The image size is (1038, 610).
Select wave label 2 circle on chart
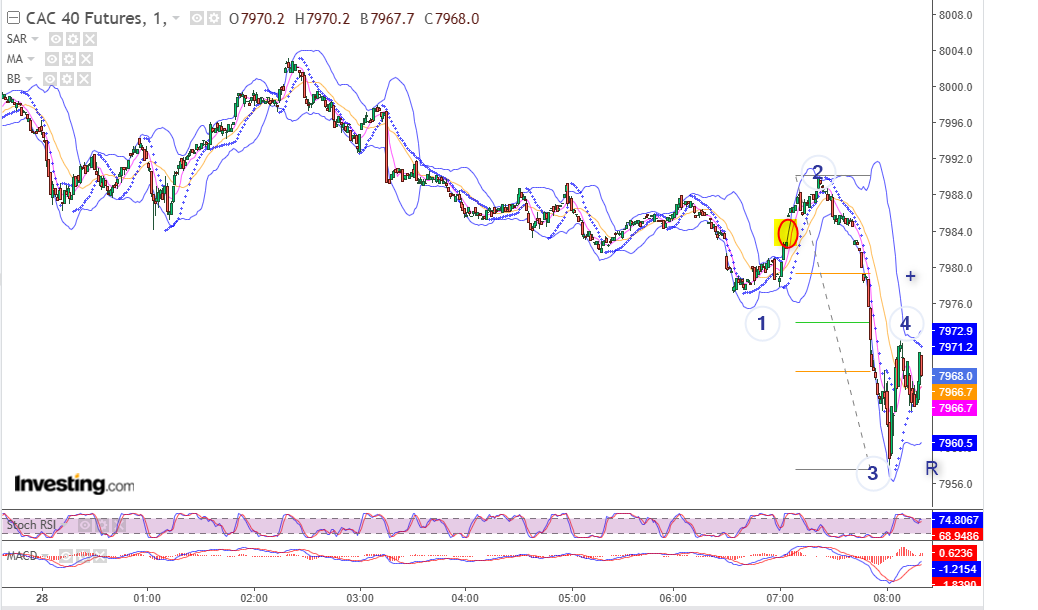818,172
